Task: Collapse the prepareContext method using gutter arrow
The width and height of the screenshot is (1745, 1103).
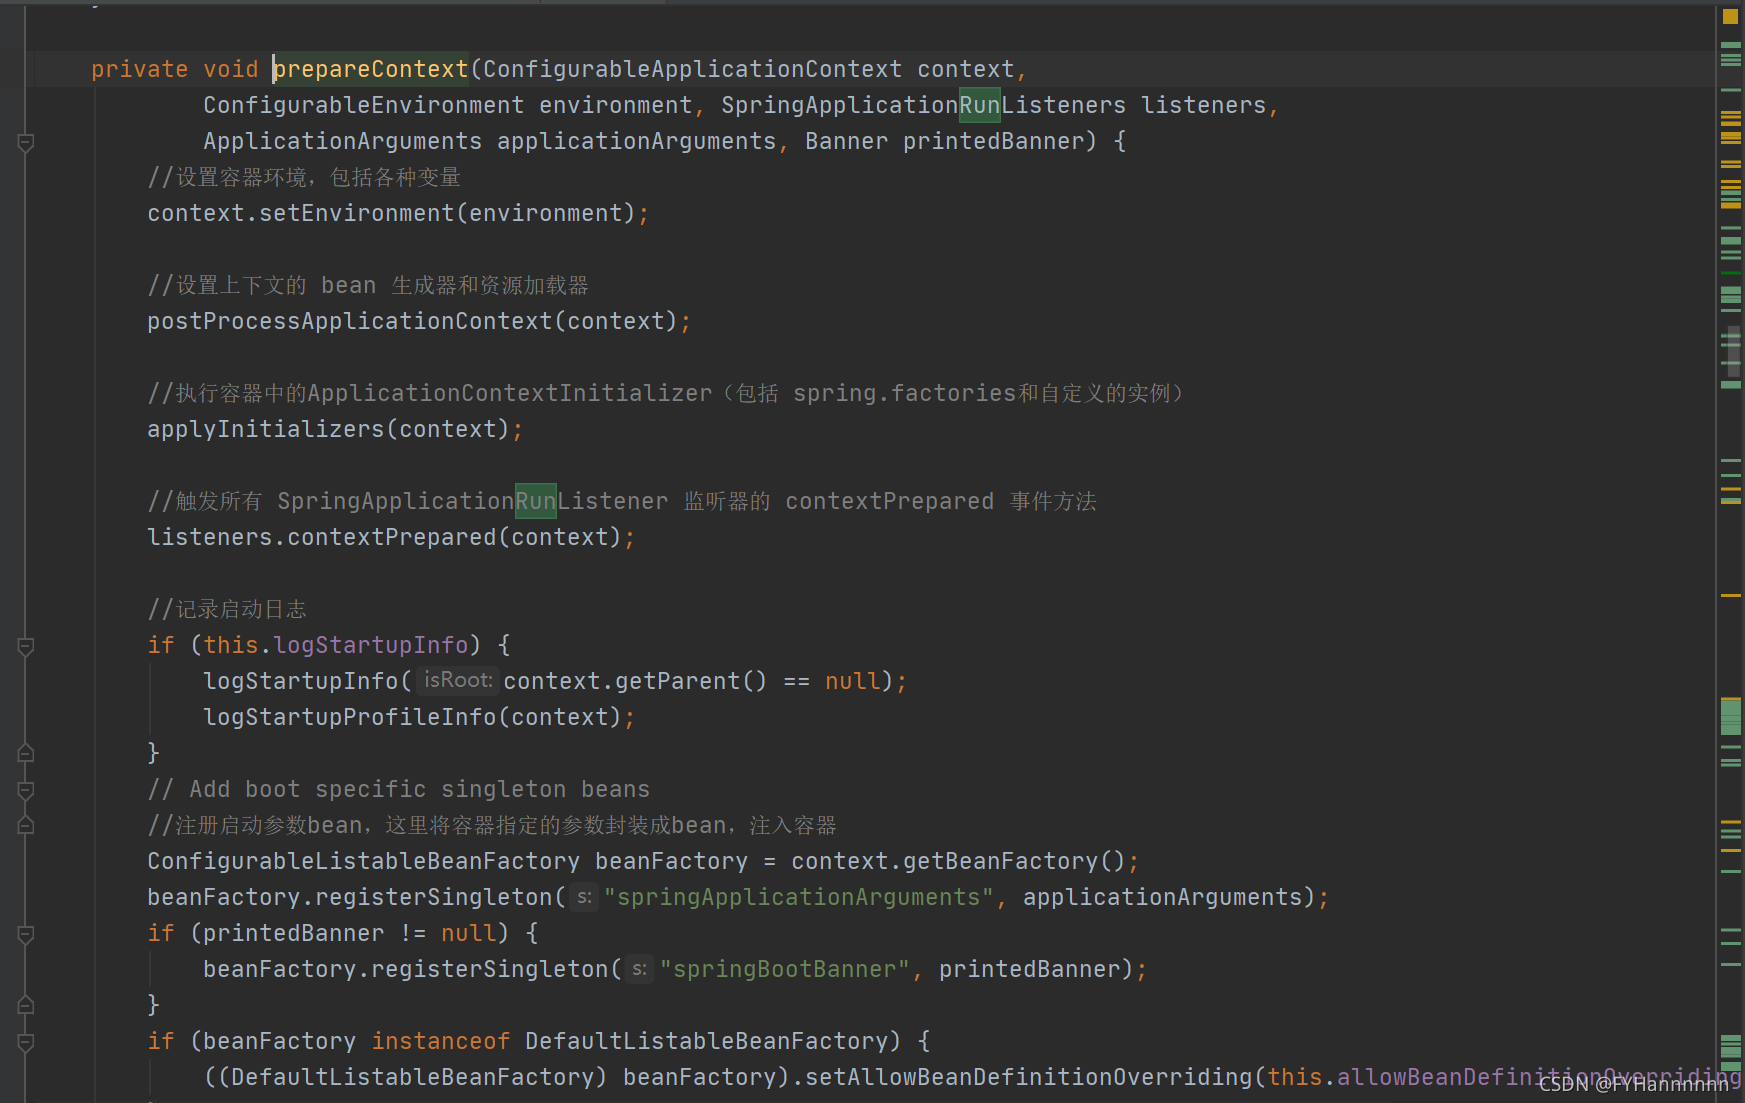Action: 25,143
